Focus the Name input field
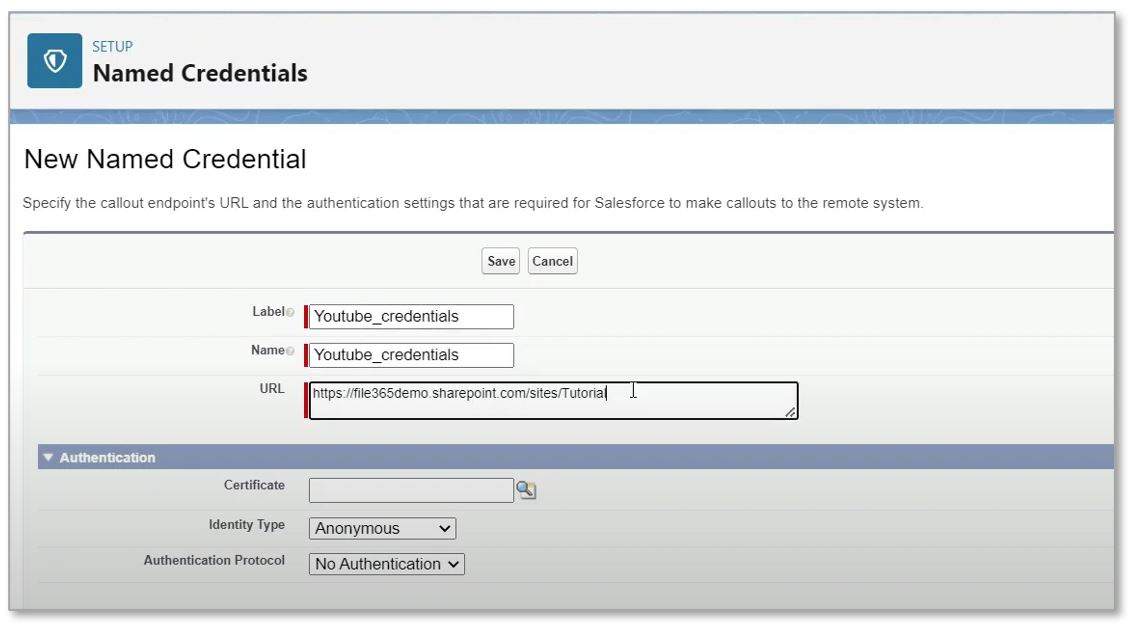This screenshot has width=1128, height=627. click(410, 354)
